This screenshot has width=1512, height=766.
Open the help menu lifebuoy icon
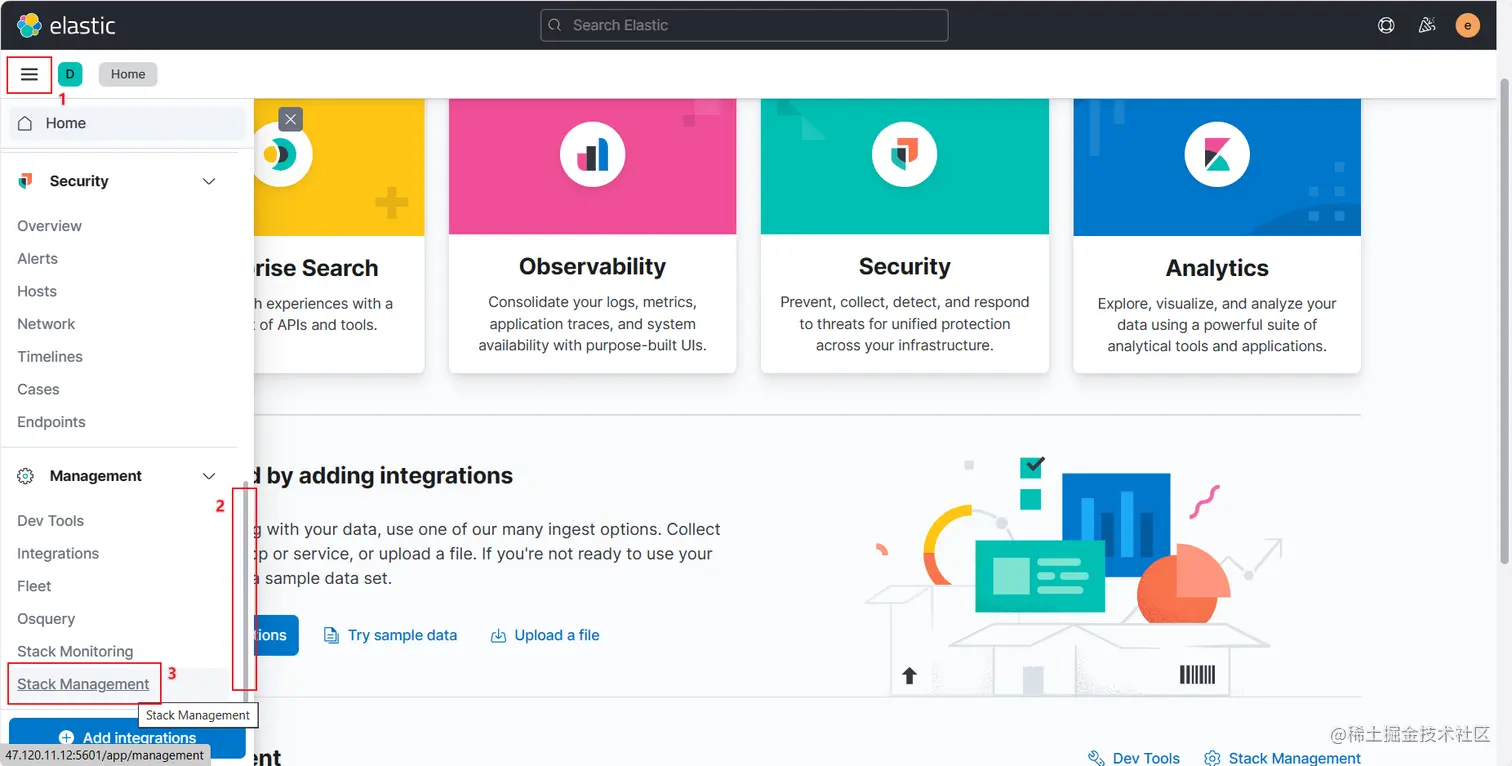1386,25
